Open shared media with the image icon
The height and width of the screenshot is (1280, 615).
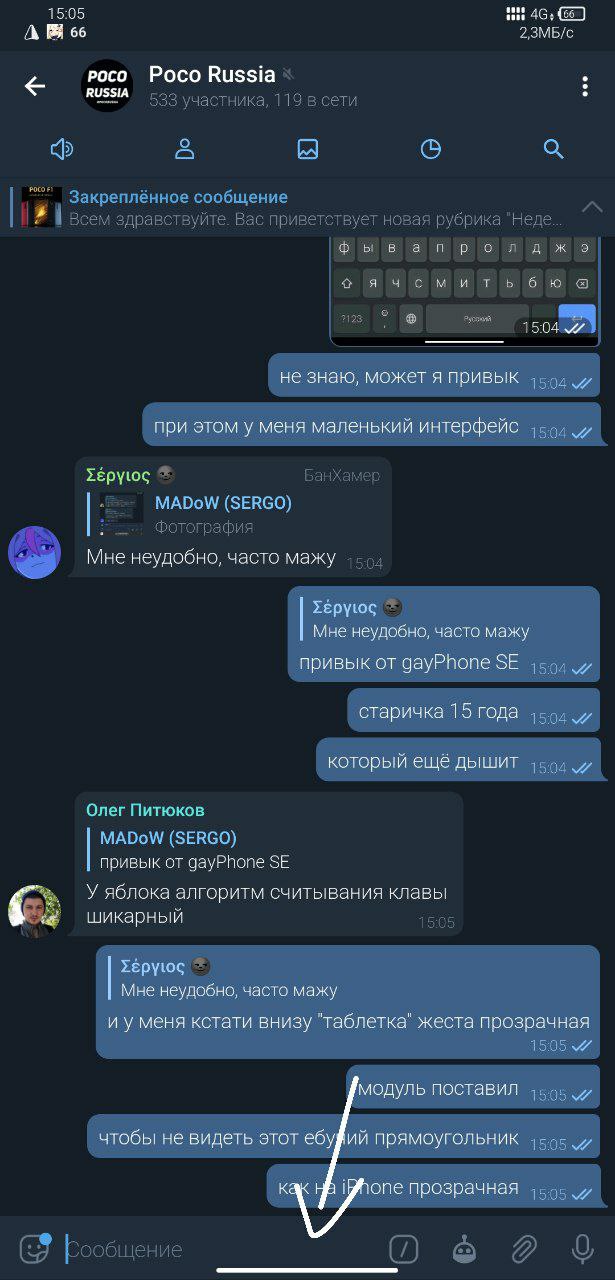tap(308, 149)
